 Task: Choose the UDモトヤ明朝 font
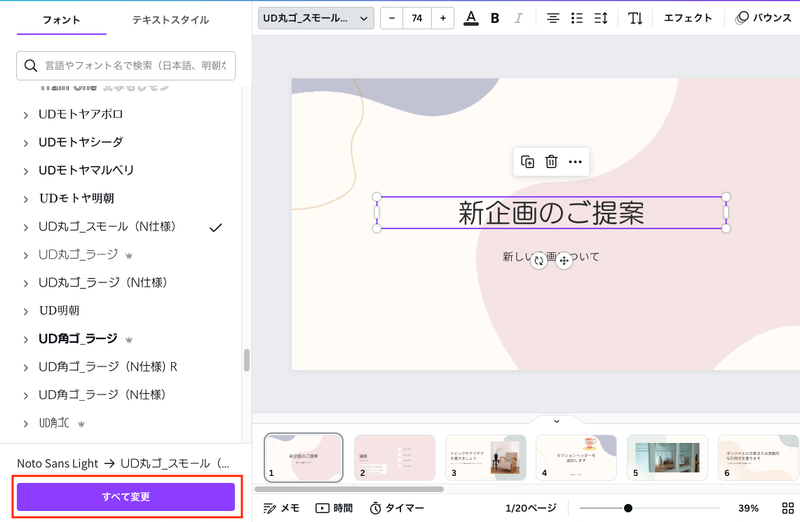77,198
